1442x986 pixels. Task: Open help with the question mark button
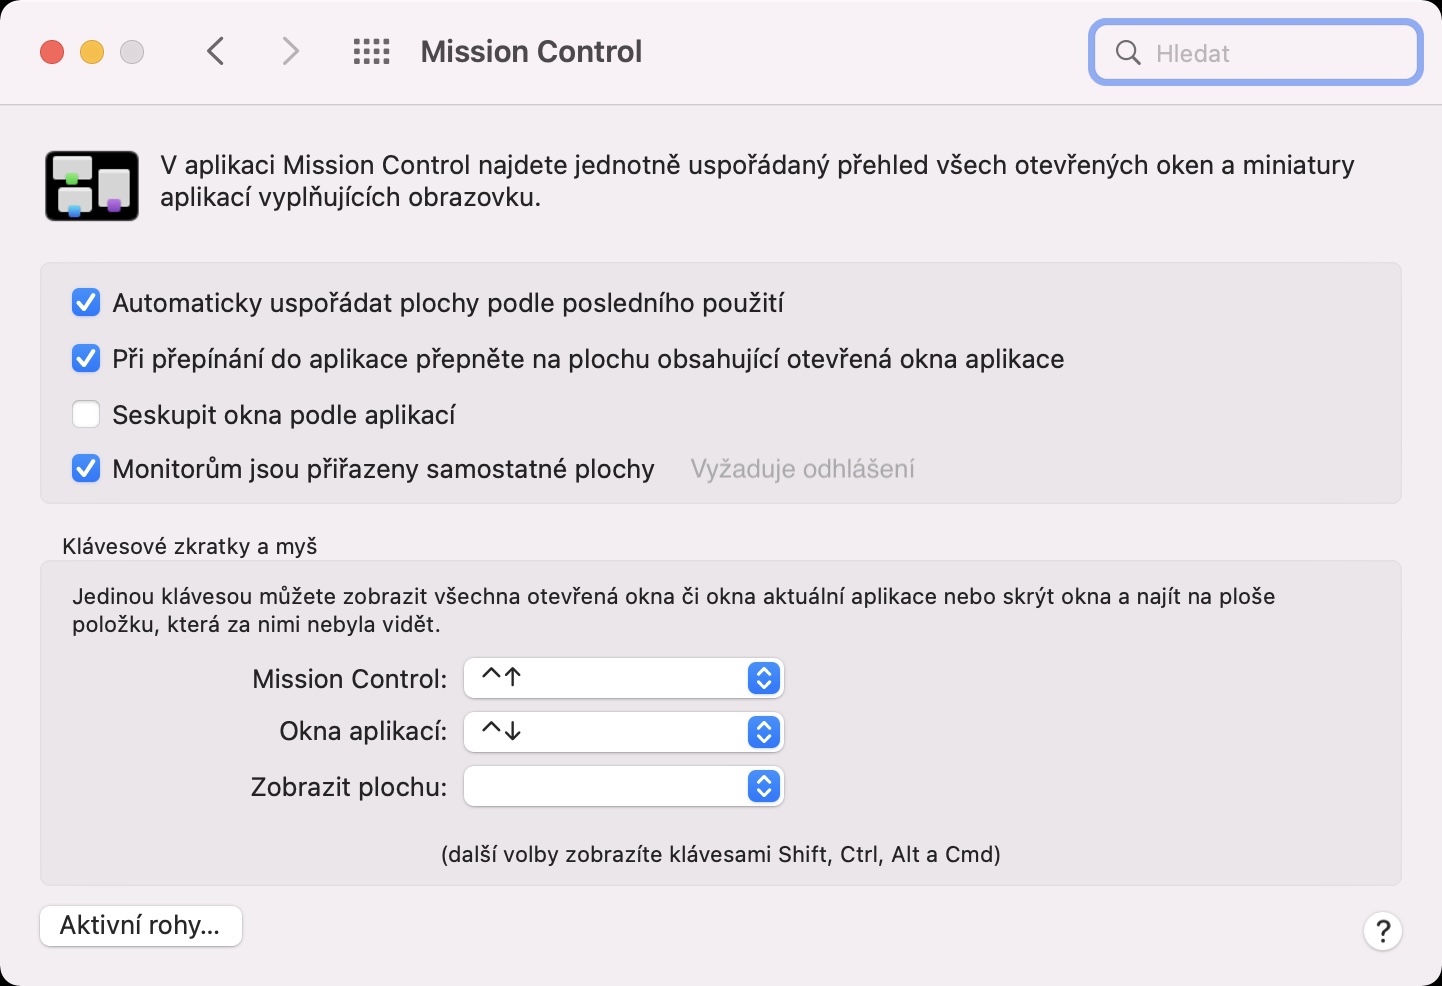1382,931
